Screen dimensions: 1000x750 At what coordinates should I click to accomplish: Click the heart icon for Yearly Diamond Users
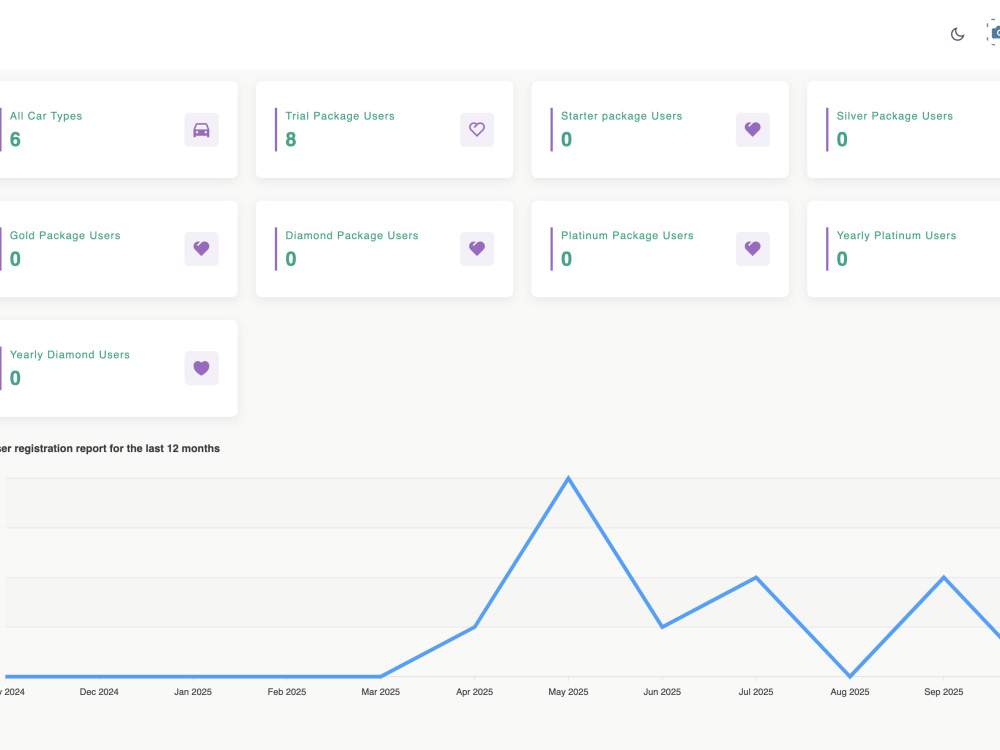tap(202, 368)
